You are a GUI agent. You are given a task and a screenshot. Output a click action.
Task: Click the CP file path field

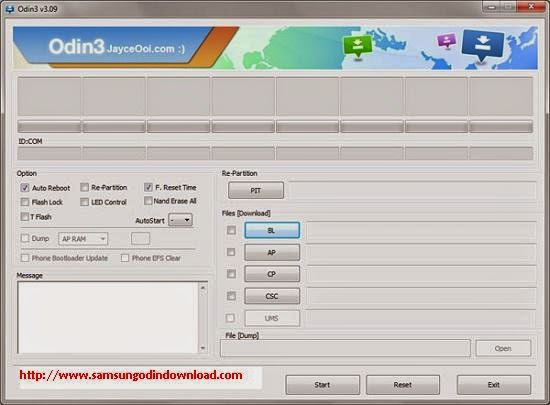coord(421,274)
